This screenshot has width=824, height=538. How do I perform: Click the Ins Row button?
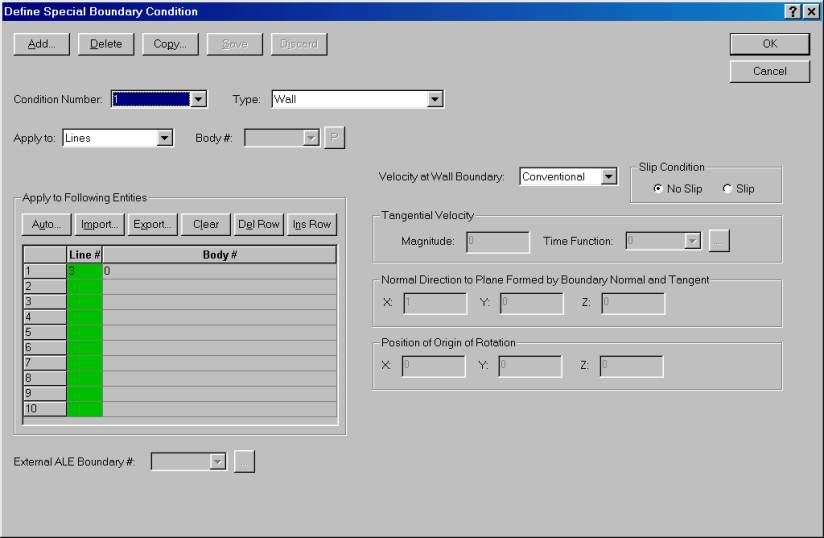tap(311, 224)
